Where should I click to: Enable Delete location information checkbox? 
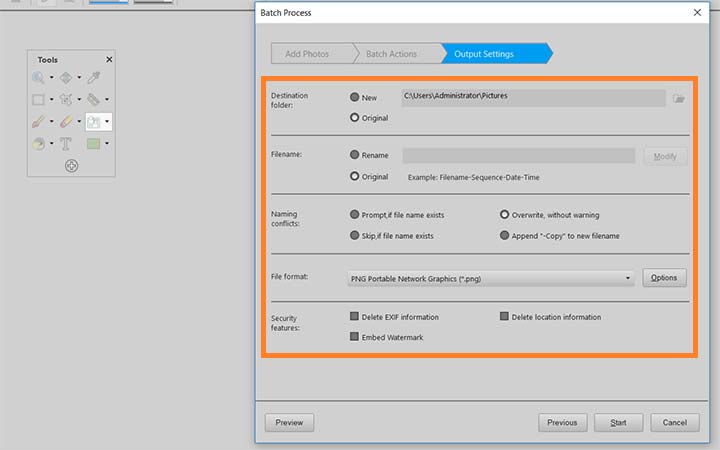point(504,316)
